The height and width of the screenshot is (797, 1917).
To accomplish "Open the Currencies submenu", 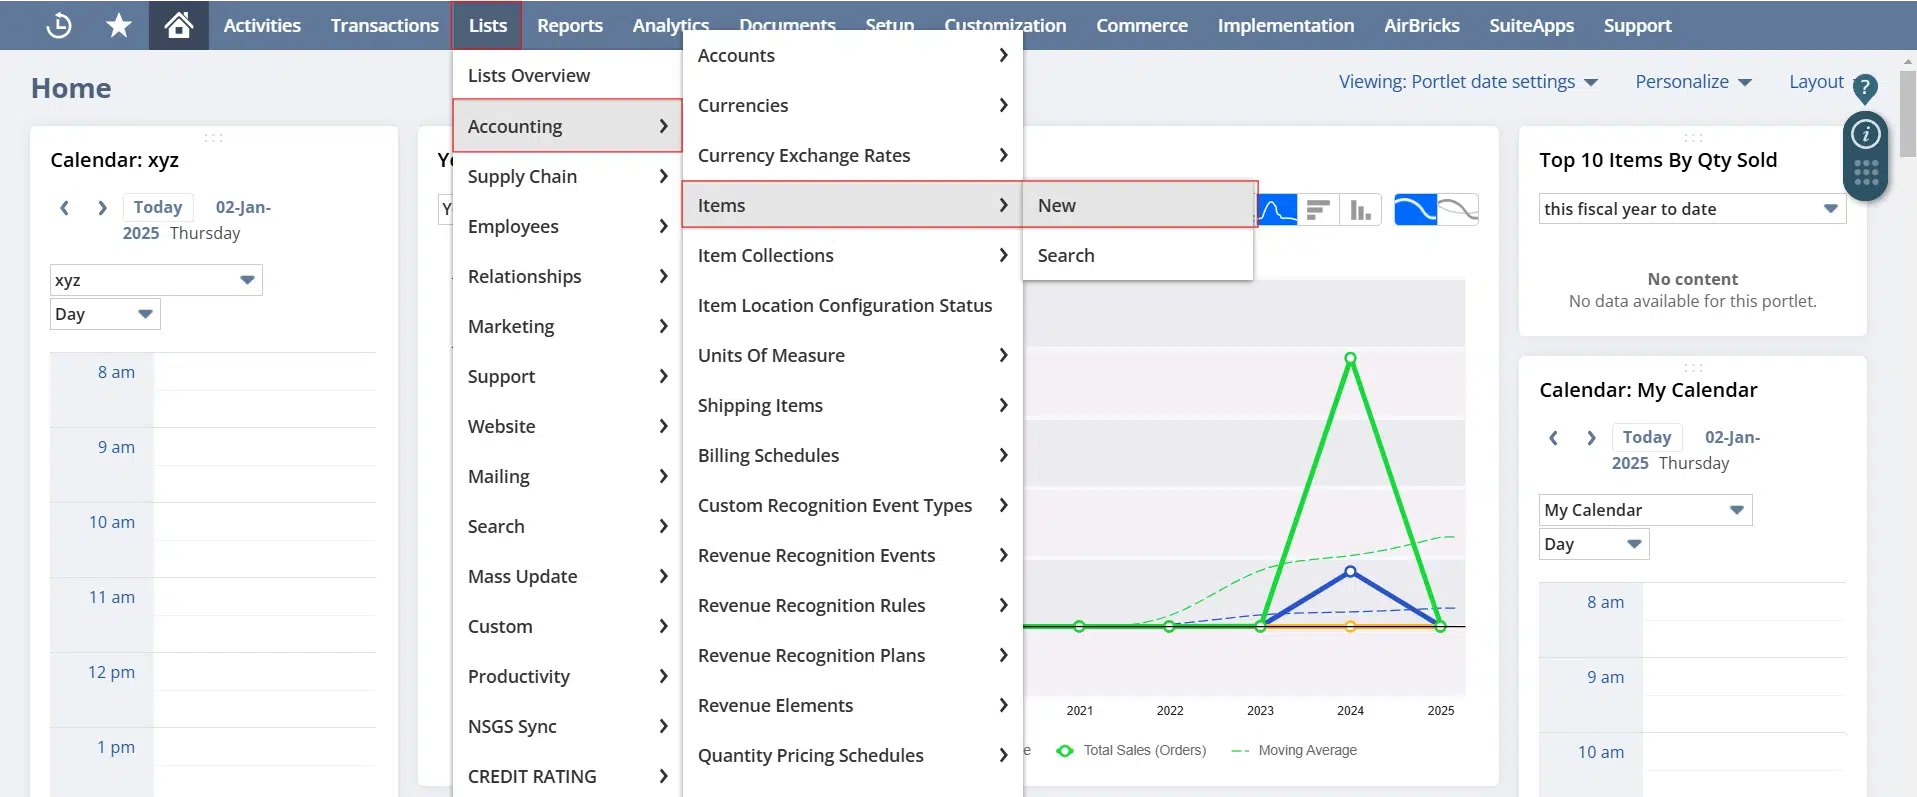I will [852, 105].
